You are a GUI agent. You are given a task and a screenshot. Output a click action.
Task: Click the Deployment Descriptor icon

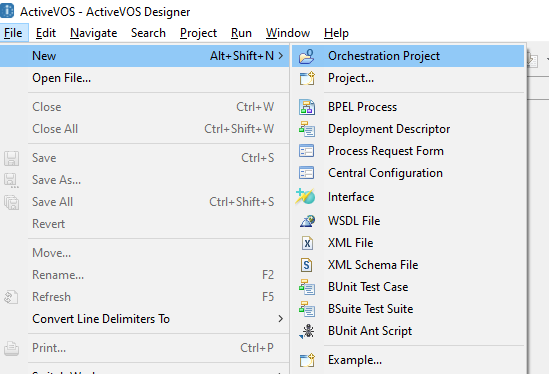307,129
